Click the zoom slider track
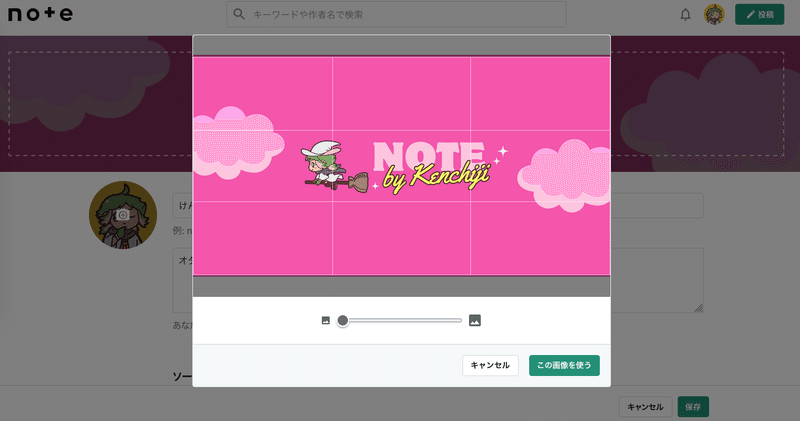 click(x=399, y=320)
